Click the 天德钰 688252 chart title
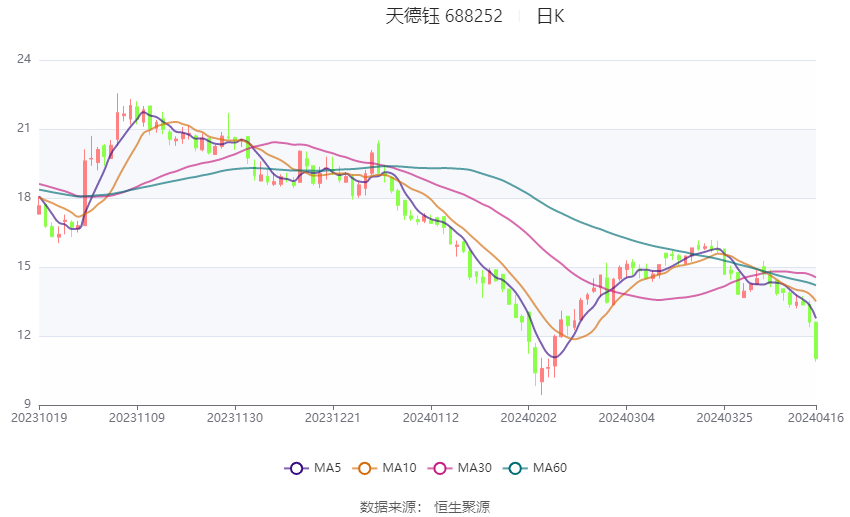850x517 pixels. 444,16
